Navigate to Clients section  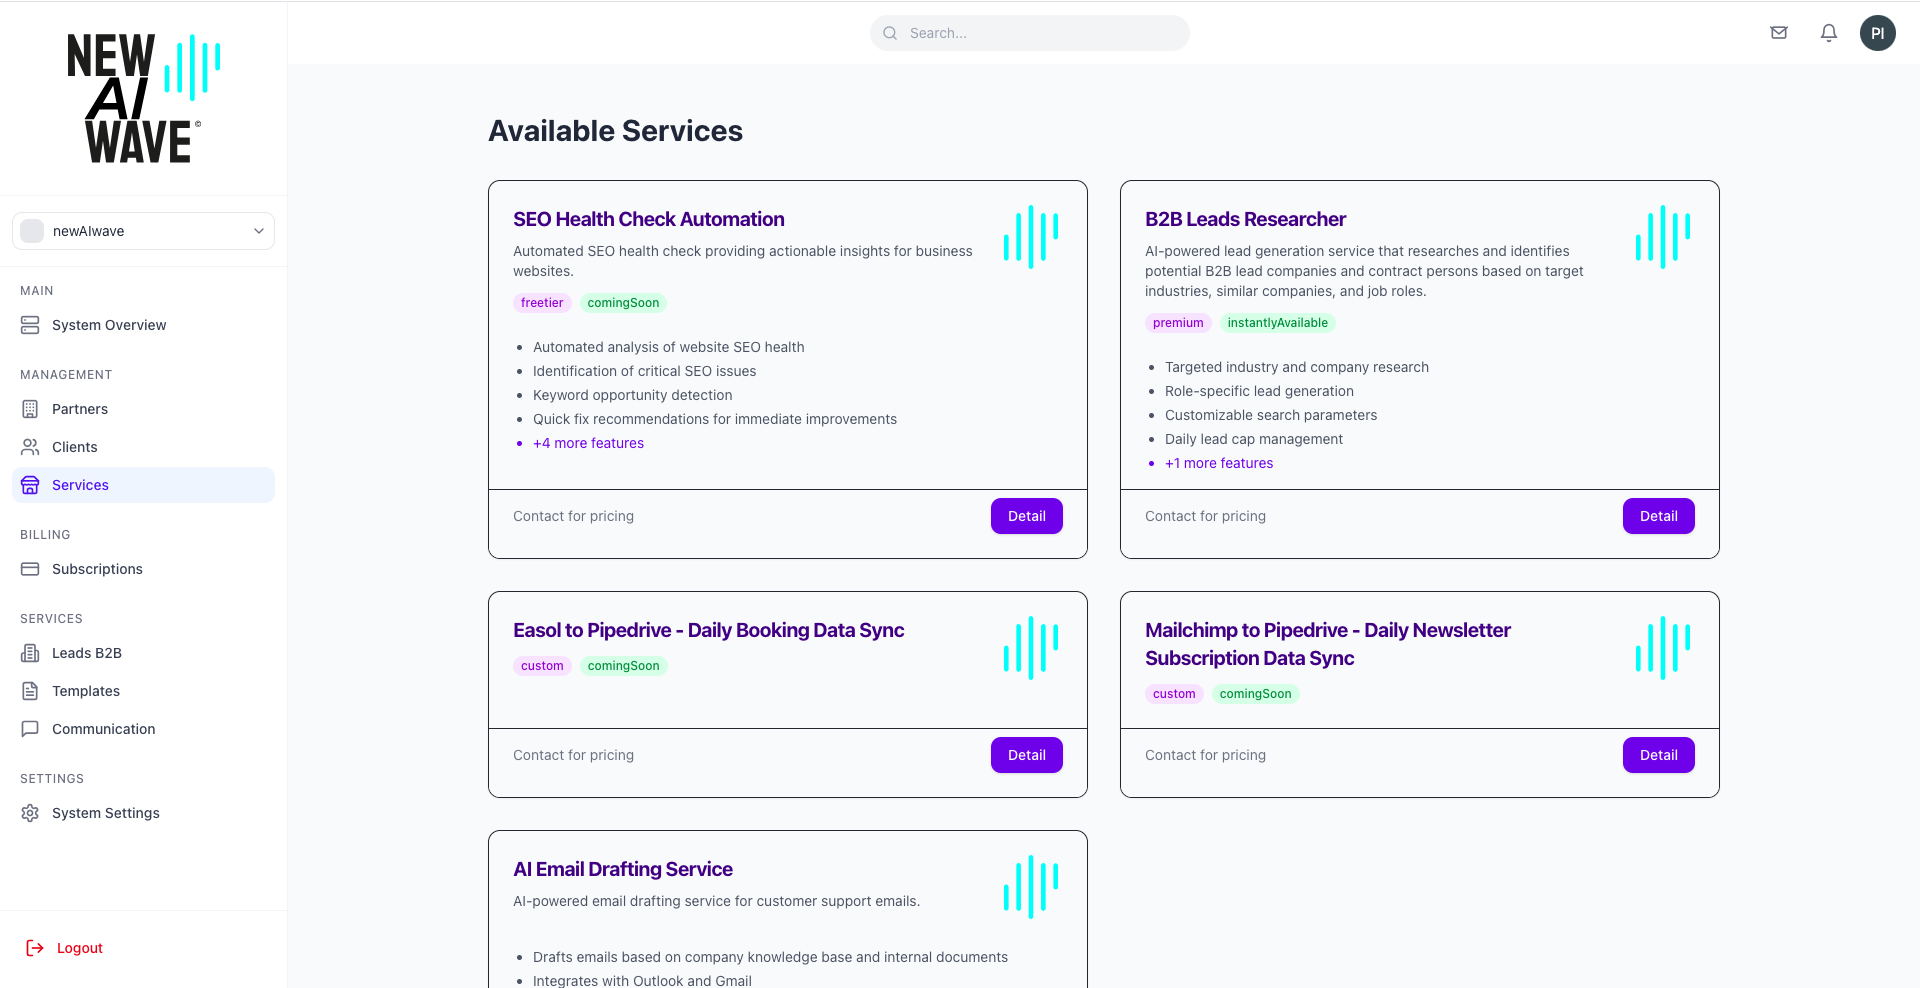point(143,447)
